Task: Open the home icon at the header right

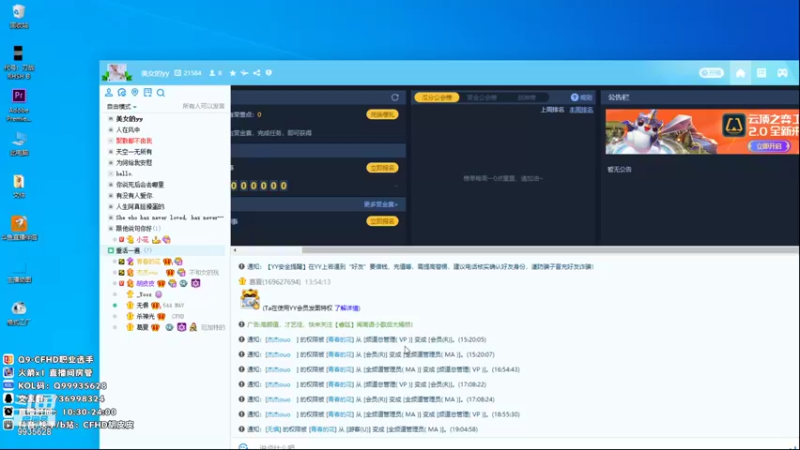Action: point(740,73)
